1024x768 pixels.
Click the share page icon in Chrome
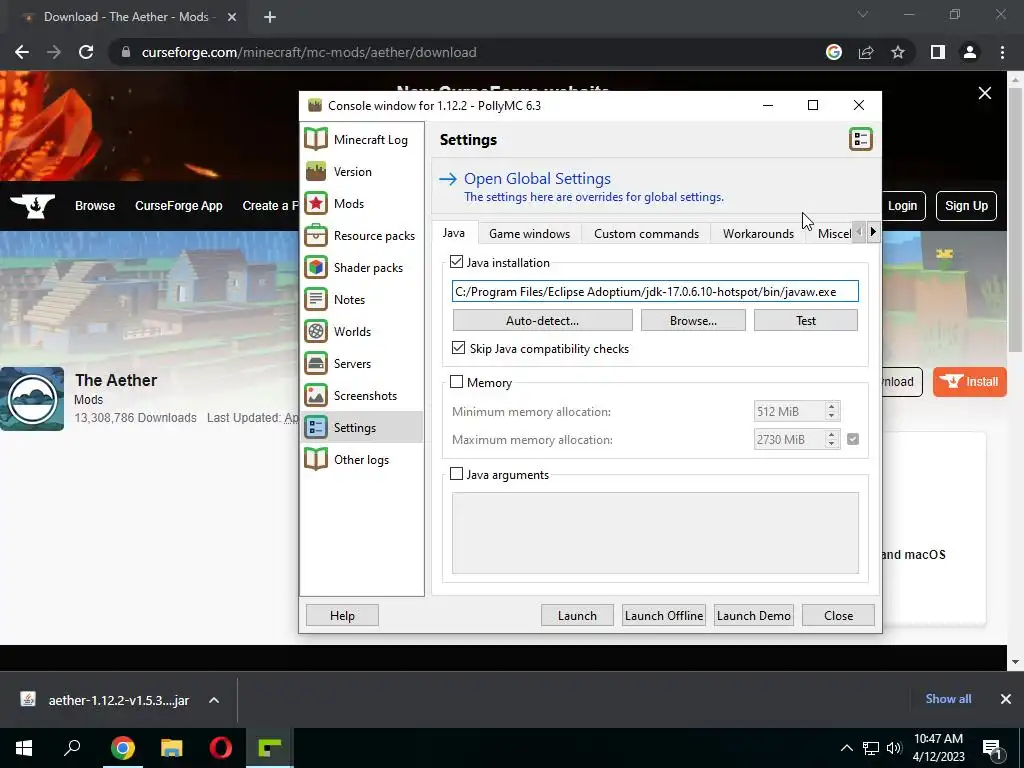(x=866, y=52)
